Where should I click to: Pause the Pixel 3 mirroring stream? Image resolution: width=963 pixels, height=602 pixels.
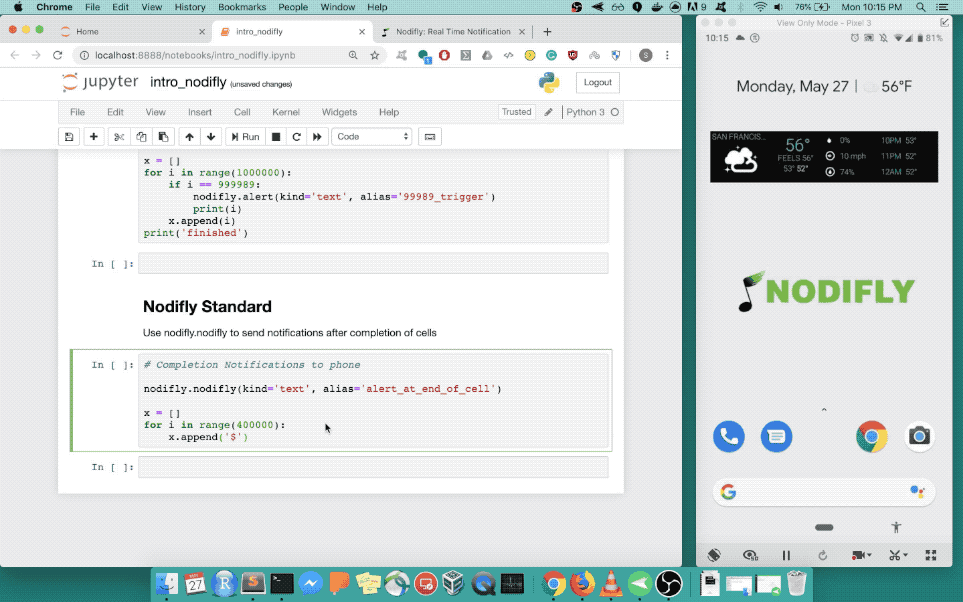point(786,555)
